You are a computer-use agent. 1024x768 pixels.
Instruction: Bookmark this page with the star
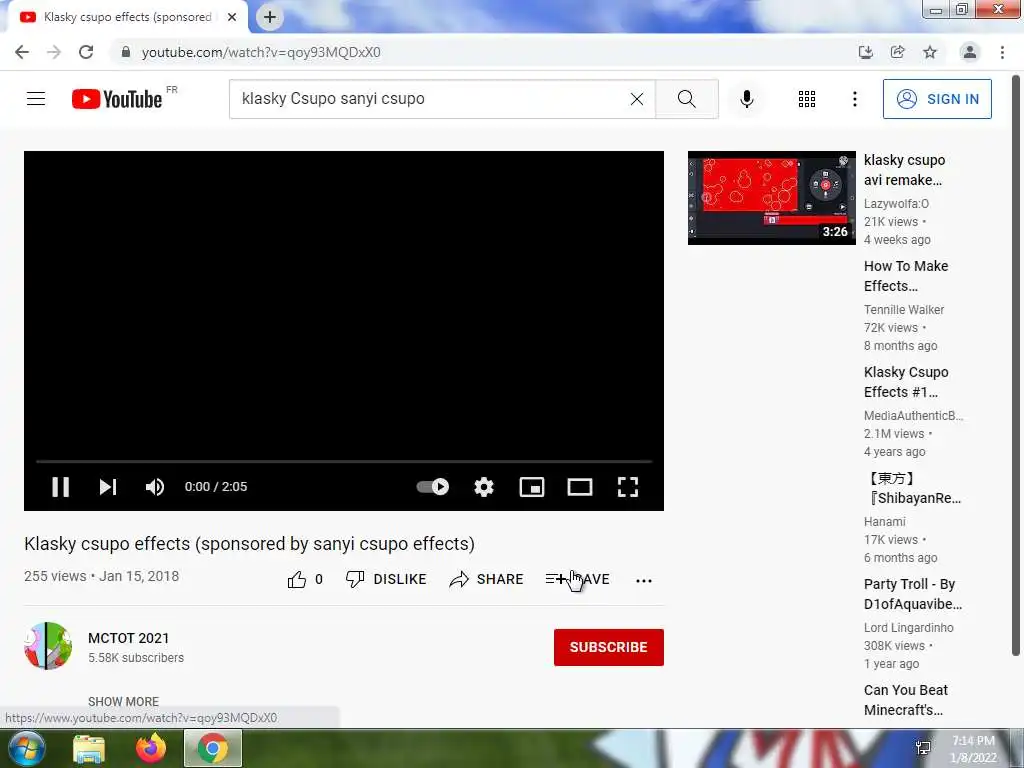[930, 52]
